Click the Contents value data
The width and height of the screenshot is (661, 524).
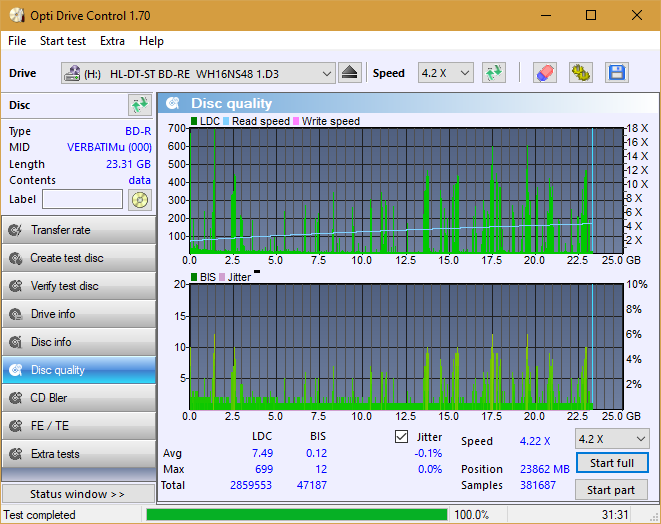tap(140, 180)
